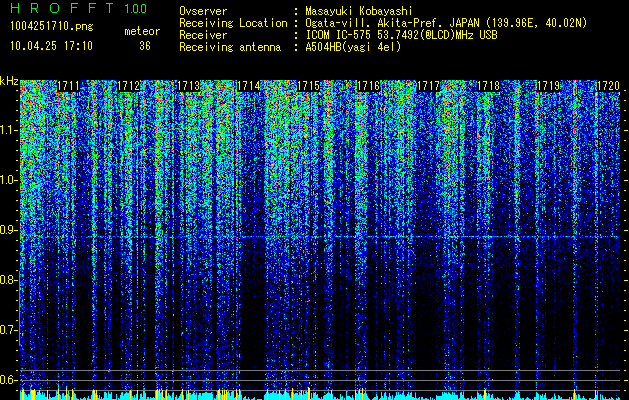Click the 'Ovserver' field label

(x=203, y=11)
